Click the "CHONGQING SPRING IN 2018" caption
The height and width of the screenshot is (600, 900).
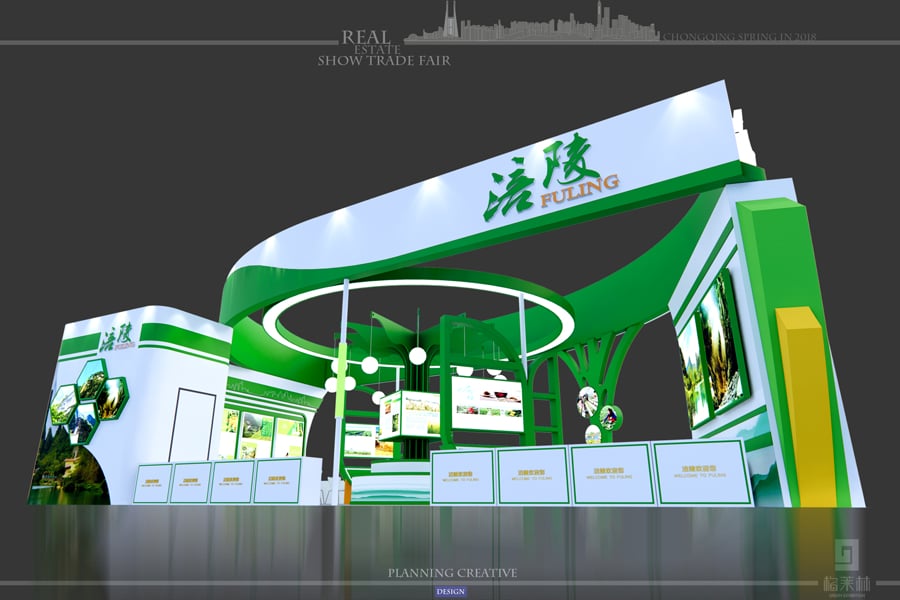tap(739, 37)
